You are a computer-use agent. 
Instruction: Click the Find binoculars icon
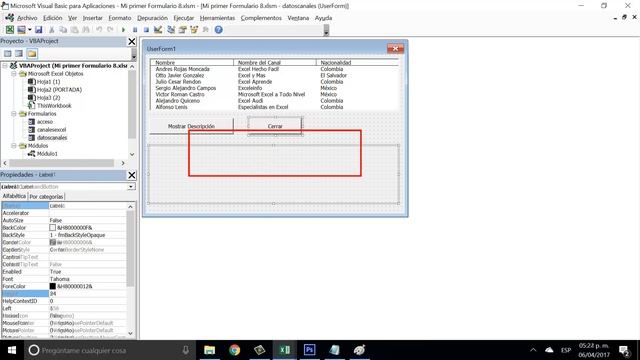86,29
